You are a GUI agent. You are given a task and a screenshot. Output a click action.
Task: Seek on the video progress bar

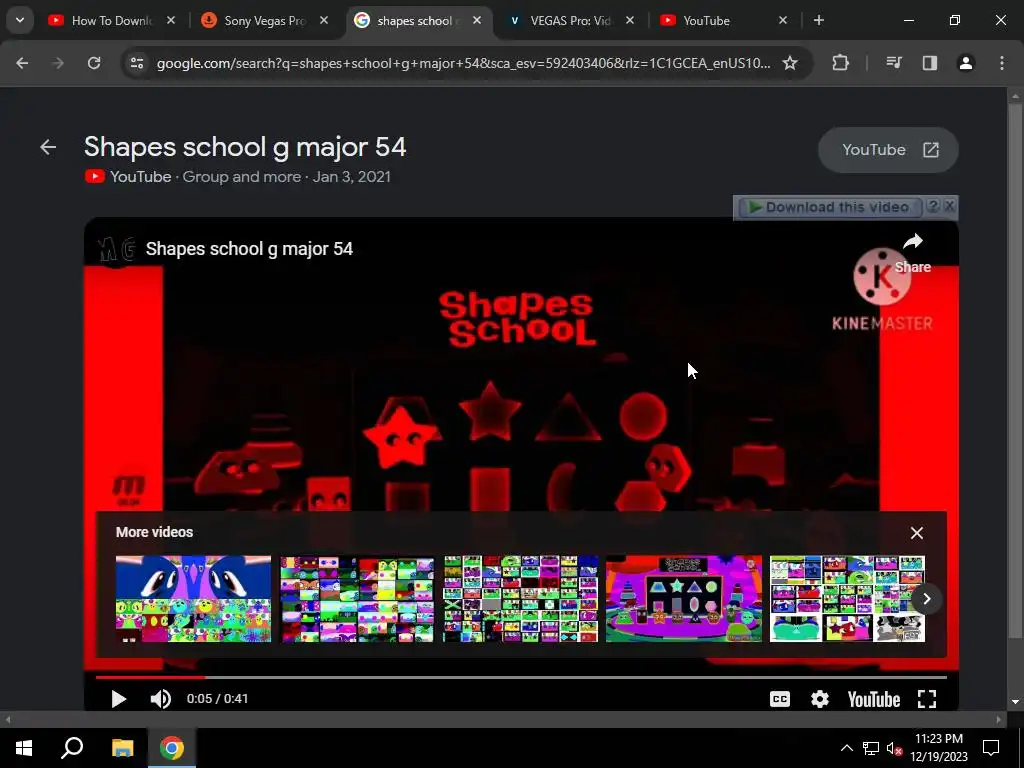click(521, 677)
